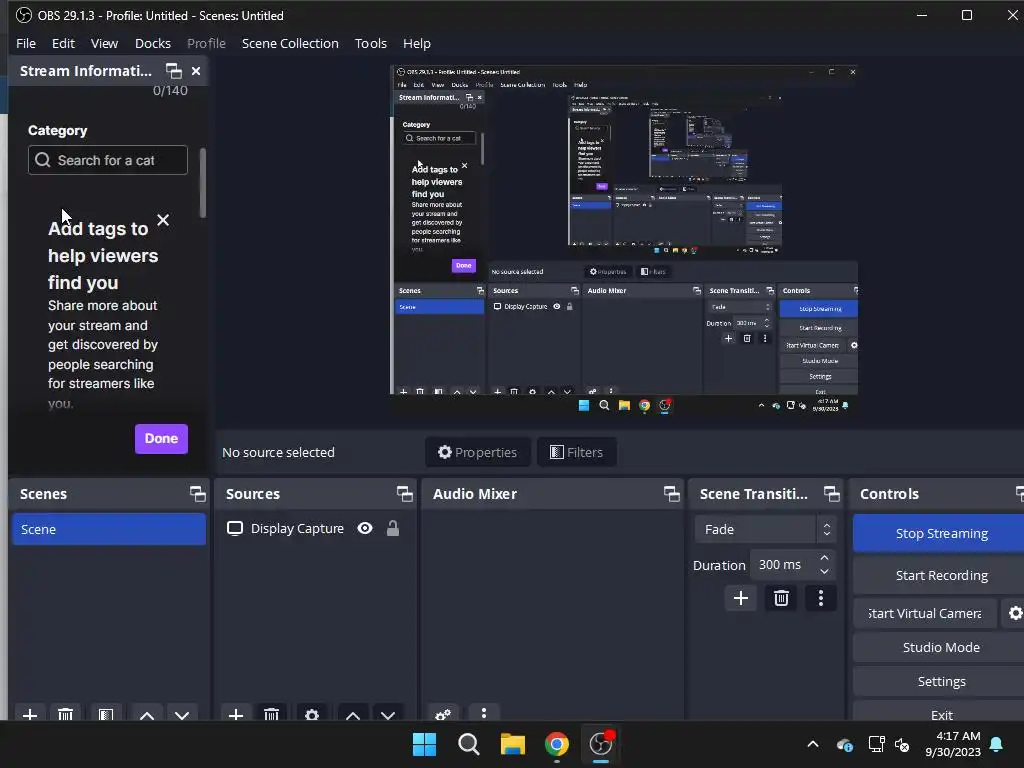Viewport: 1024px width, 768px height.
Task: Open the Fade transition dropdown
Action: [x=765, y=530]
